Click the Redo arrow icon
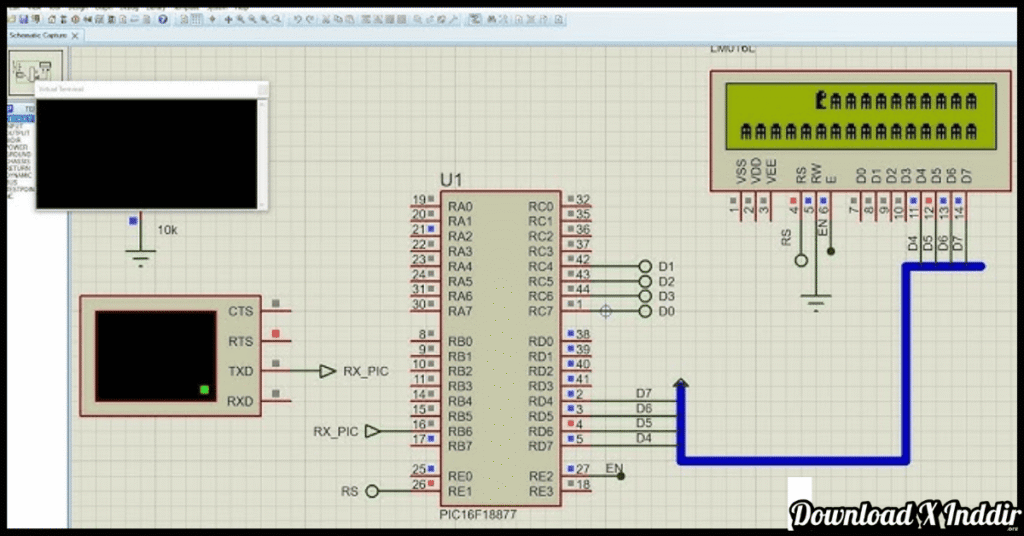Screen dimensions: 1024x536 [x=311, y=19]
